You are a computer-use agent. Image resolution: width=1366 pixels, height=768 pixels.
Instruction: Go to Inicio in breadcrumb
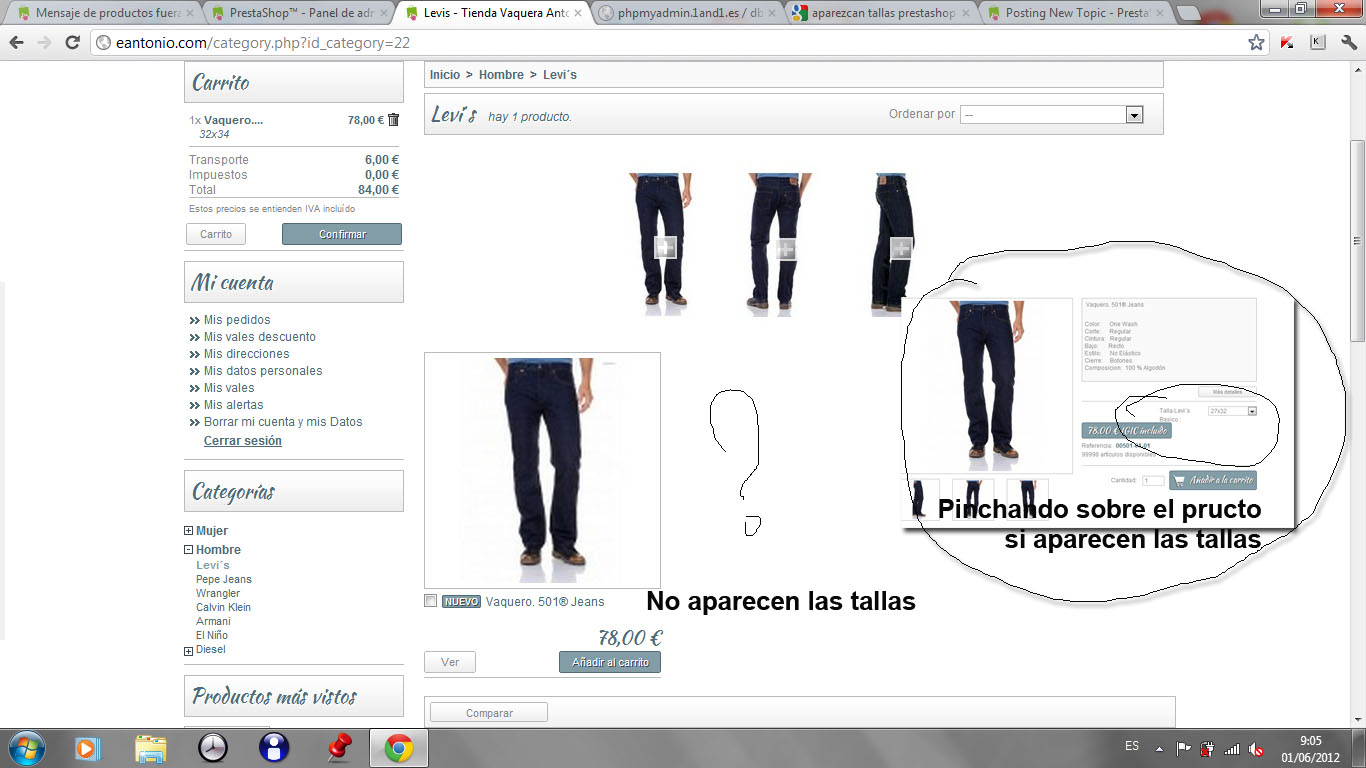[445, 75]
